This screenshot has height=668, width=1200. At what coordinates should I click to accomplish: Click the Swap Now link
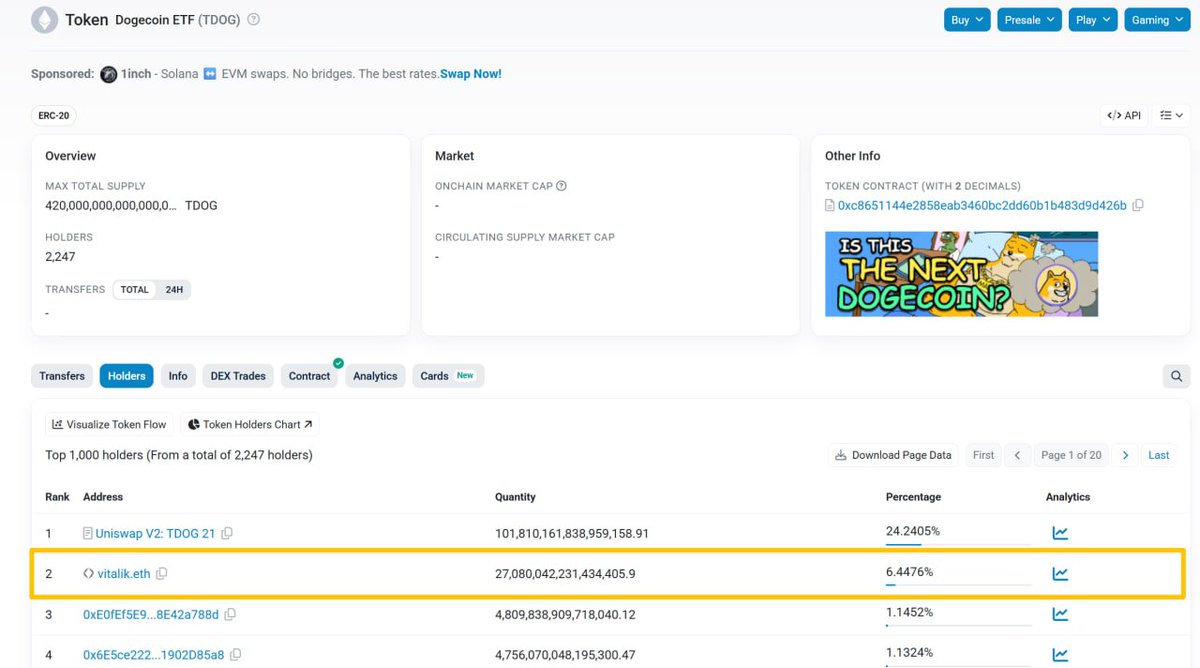click(x=469, y=73)
